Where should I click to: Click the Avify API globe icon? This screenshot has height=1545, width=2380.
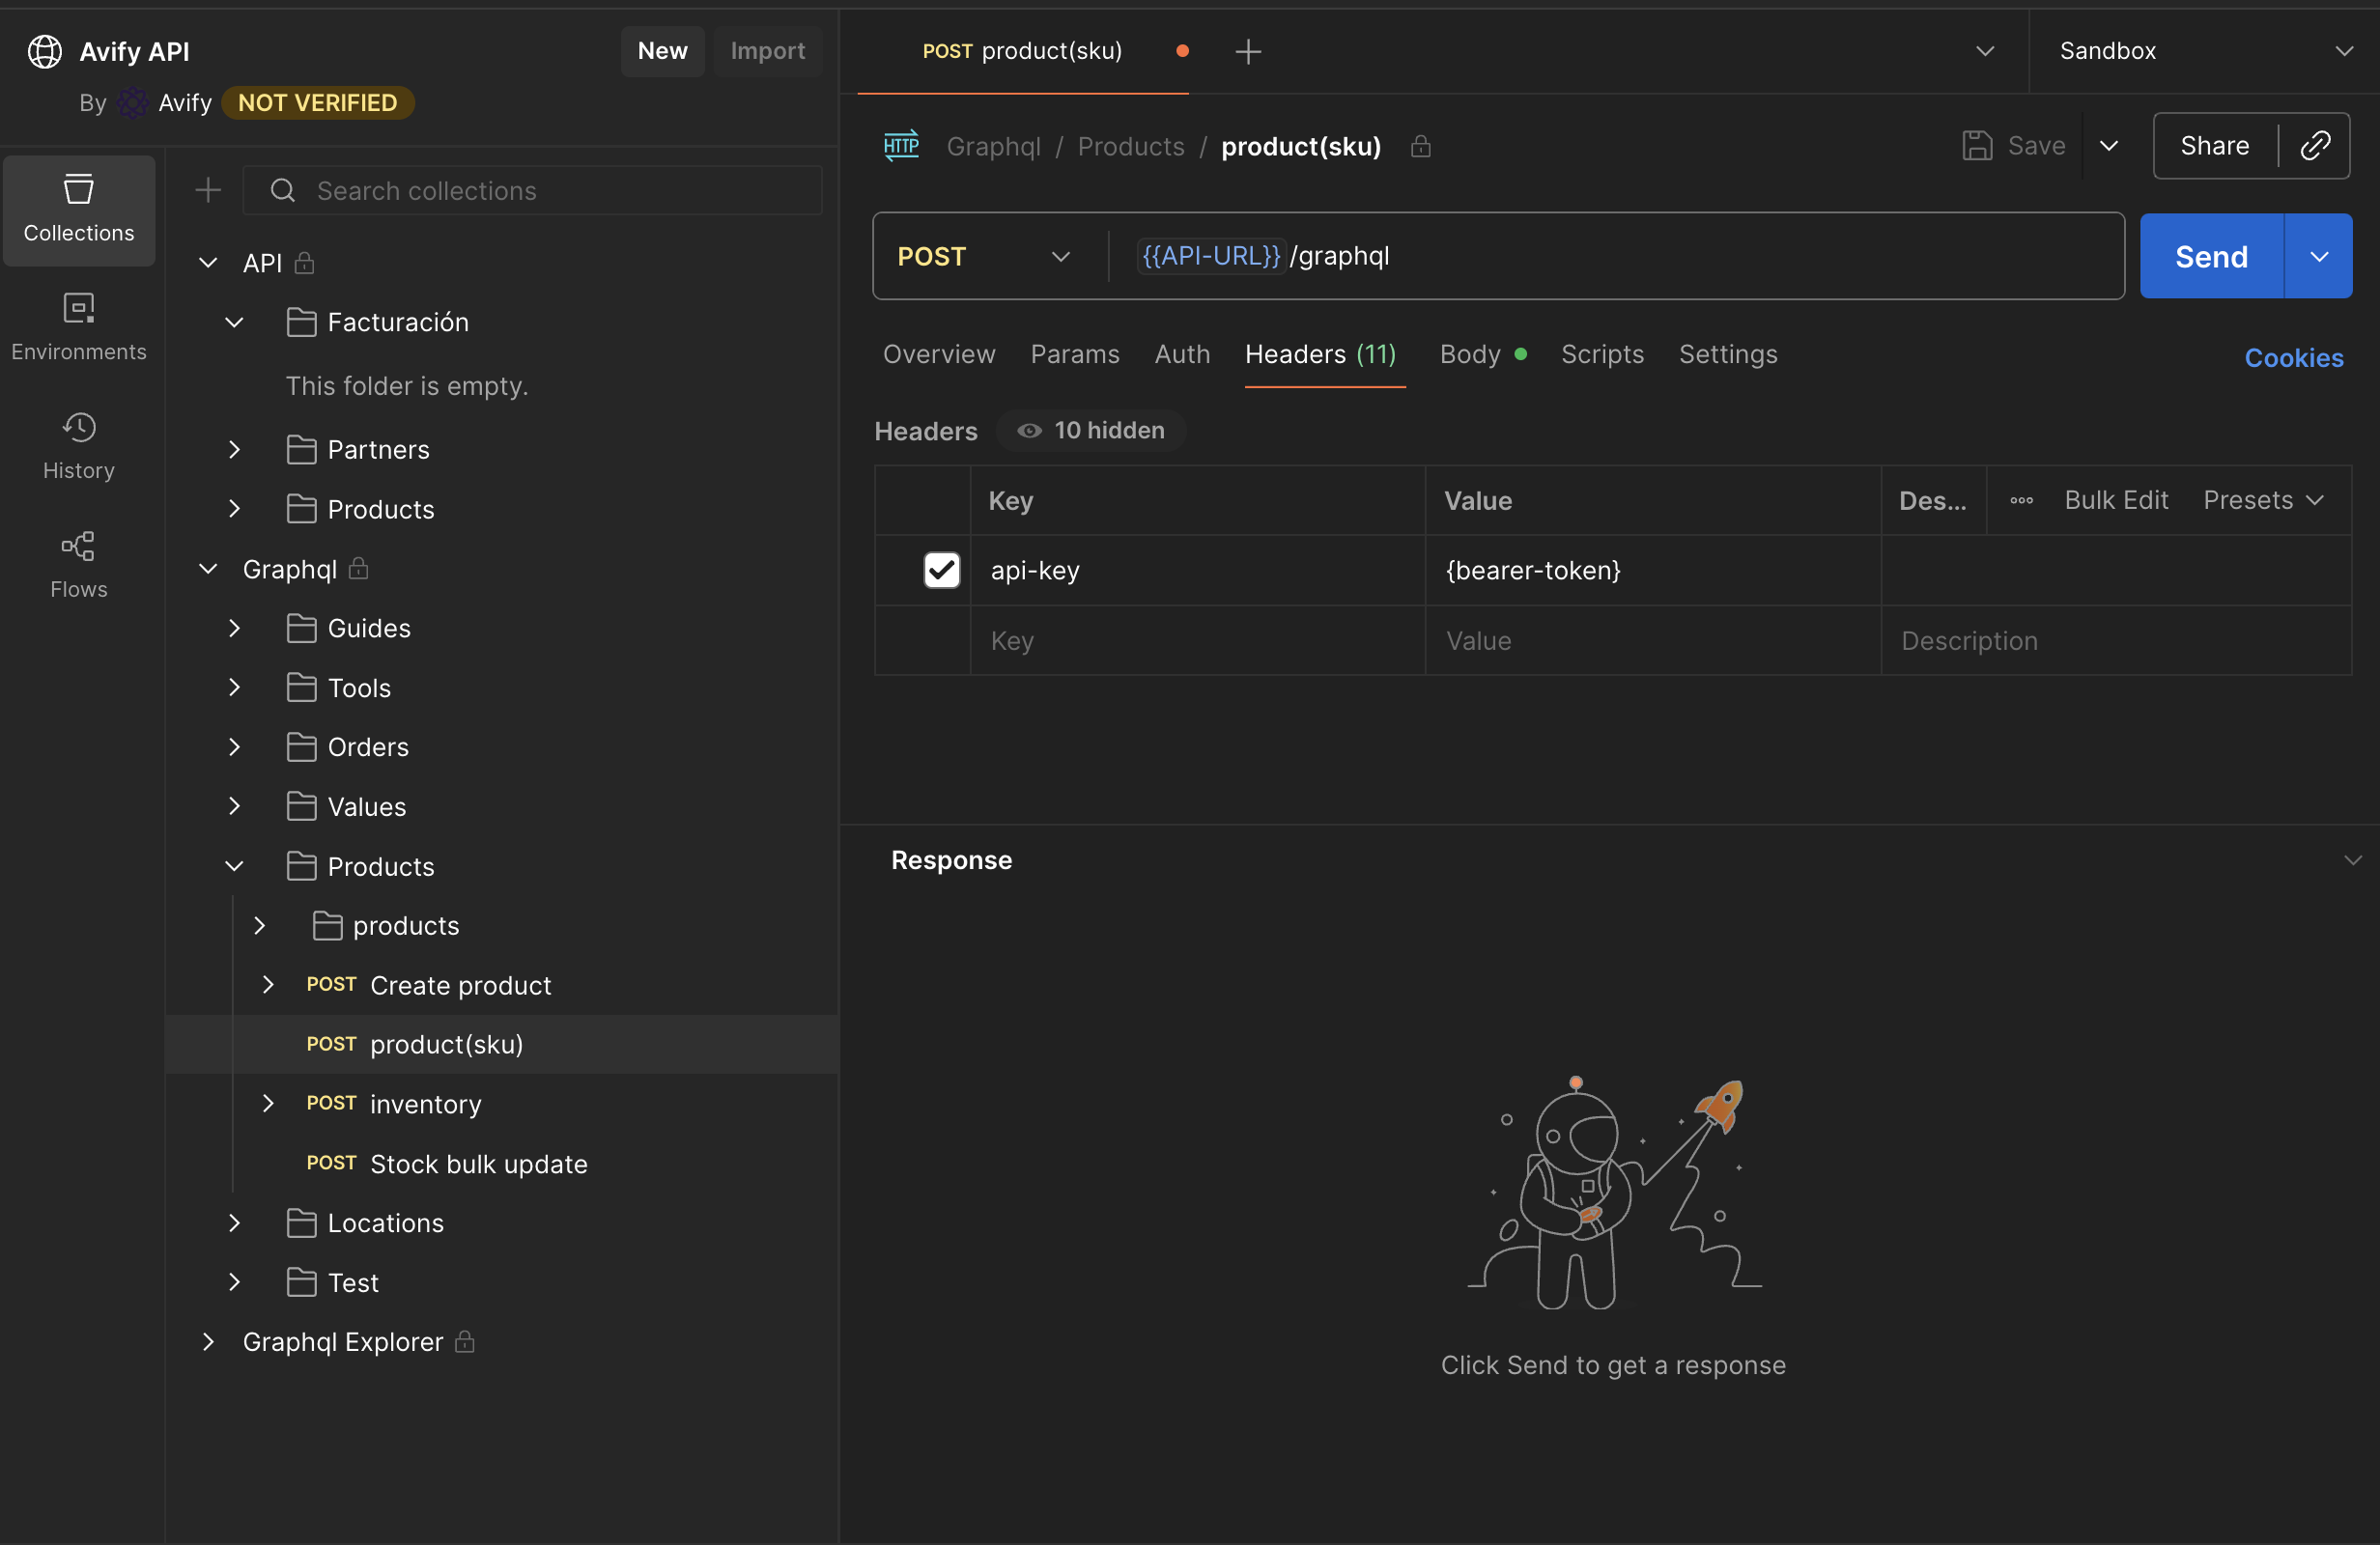pyautogui.click(x=44, y=51)
